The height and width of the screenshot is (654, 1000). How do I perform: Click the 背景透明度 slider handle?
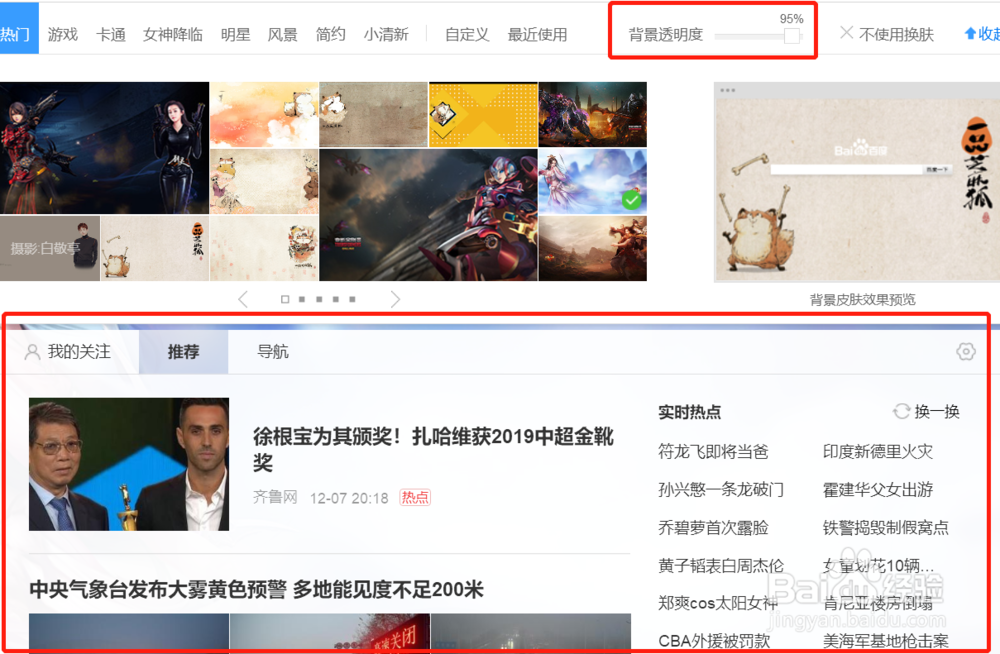791,36
